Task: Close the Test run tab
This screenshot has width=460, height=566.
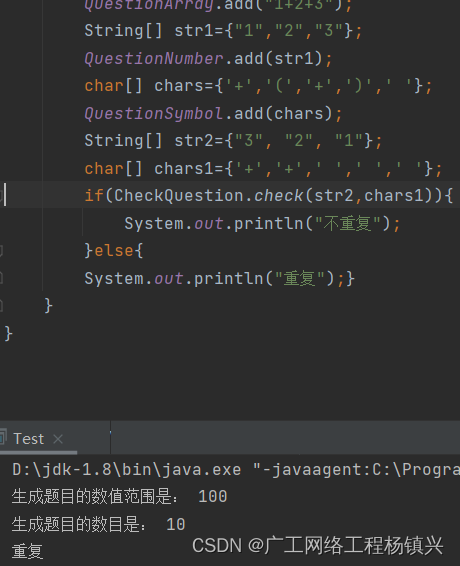Action: click(x=58, y=439)
